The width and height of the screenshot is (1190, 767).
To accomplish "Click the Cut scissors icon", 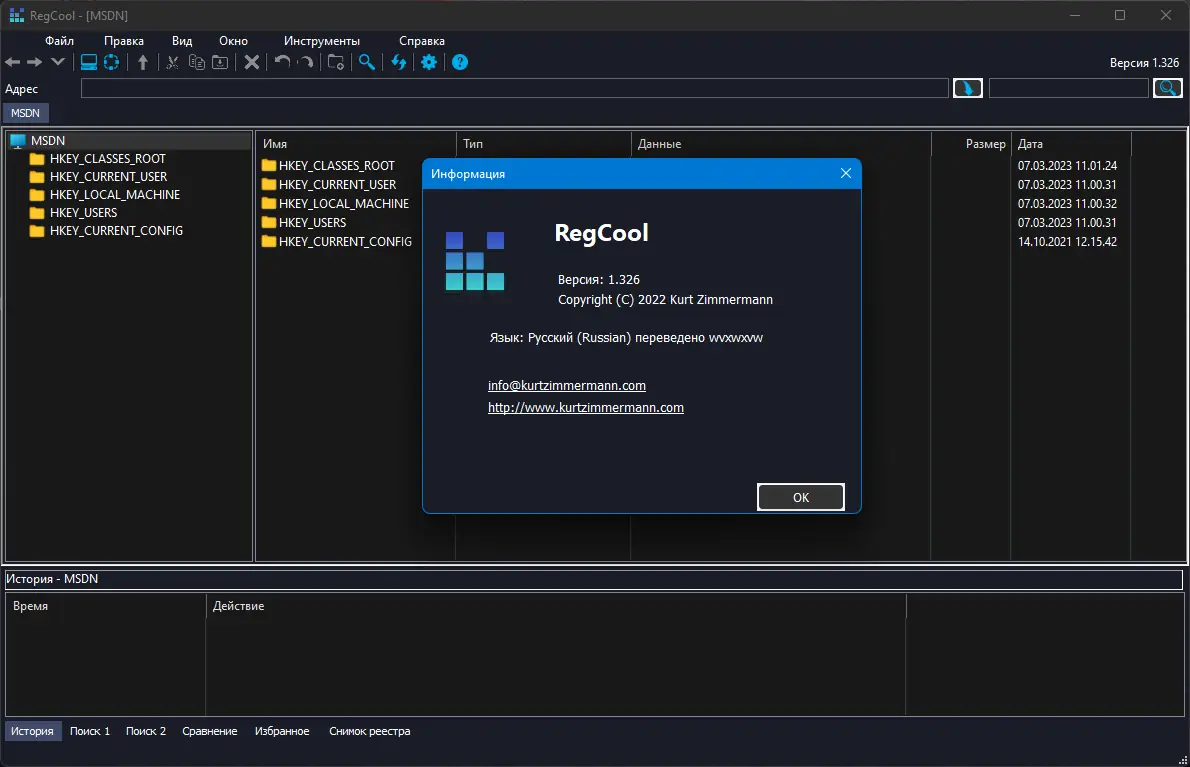I will pos(173,62).
